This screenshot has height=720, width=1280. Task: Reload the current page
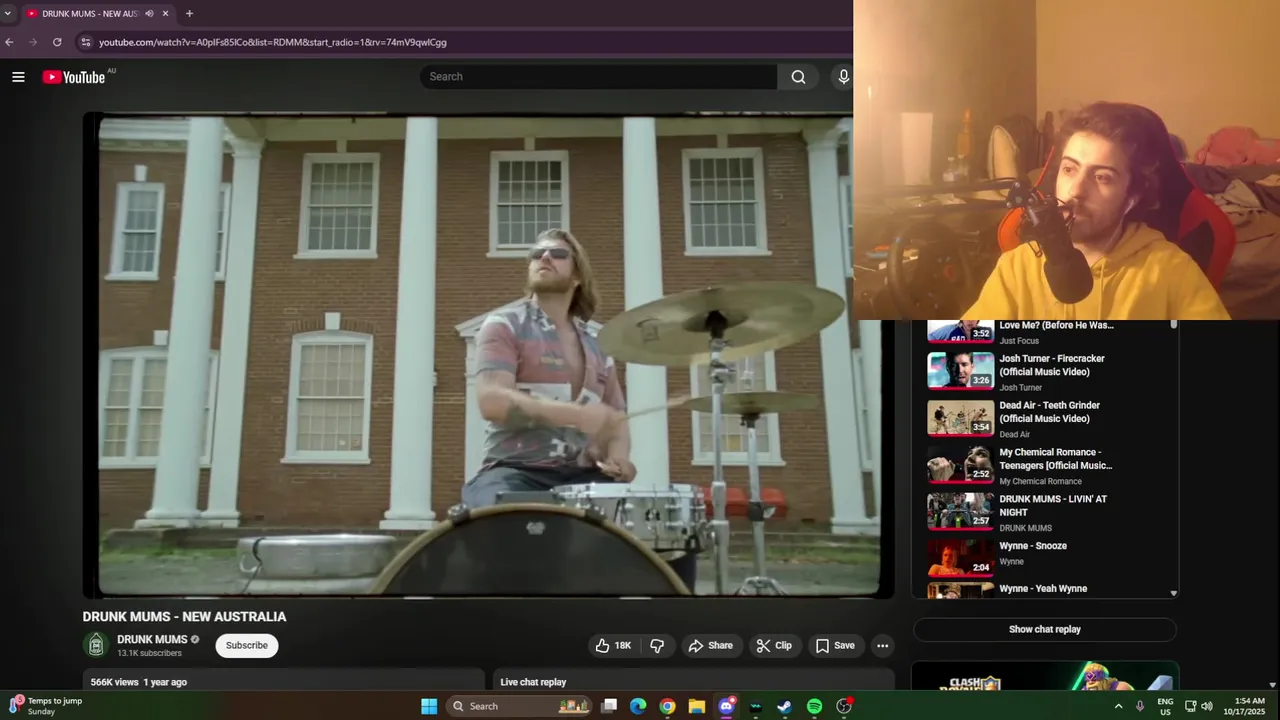pyautogui.click(x=57, y=42)
